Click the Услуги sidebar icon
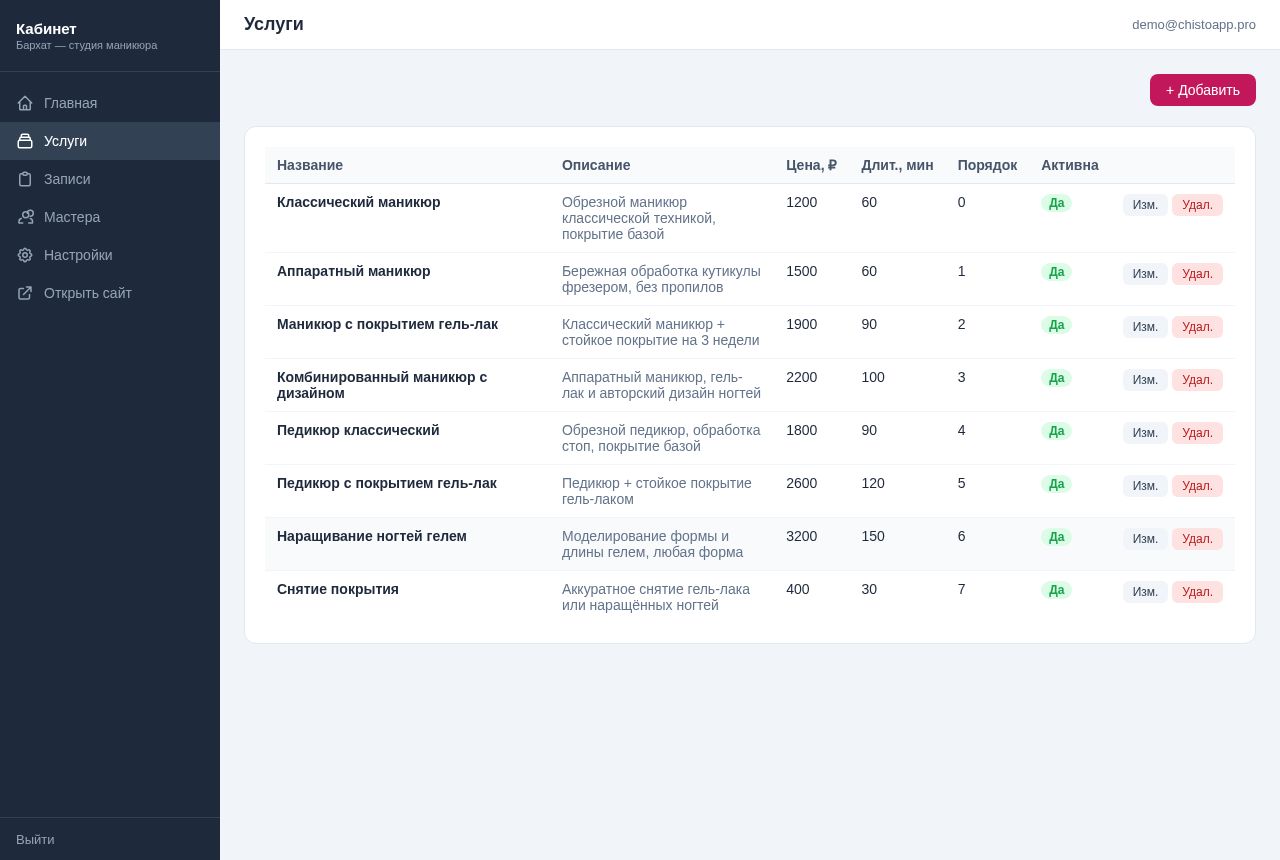 click(x=25, y=141)
